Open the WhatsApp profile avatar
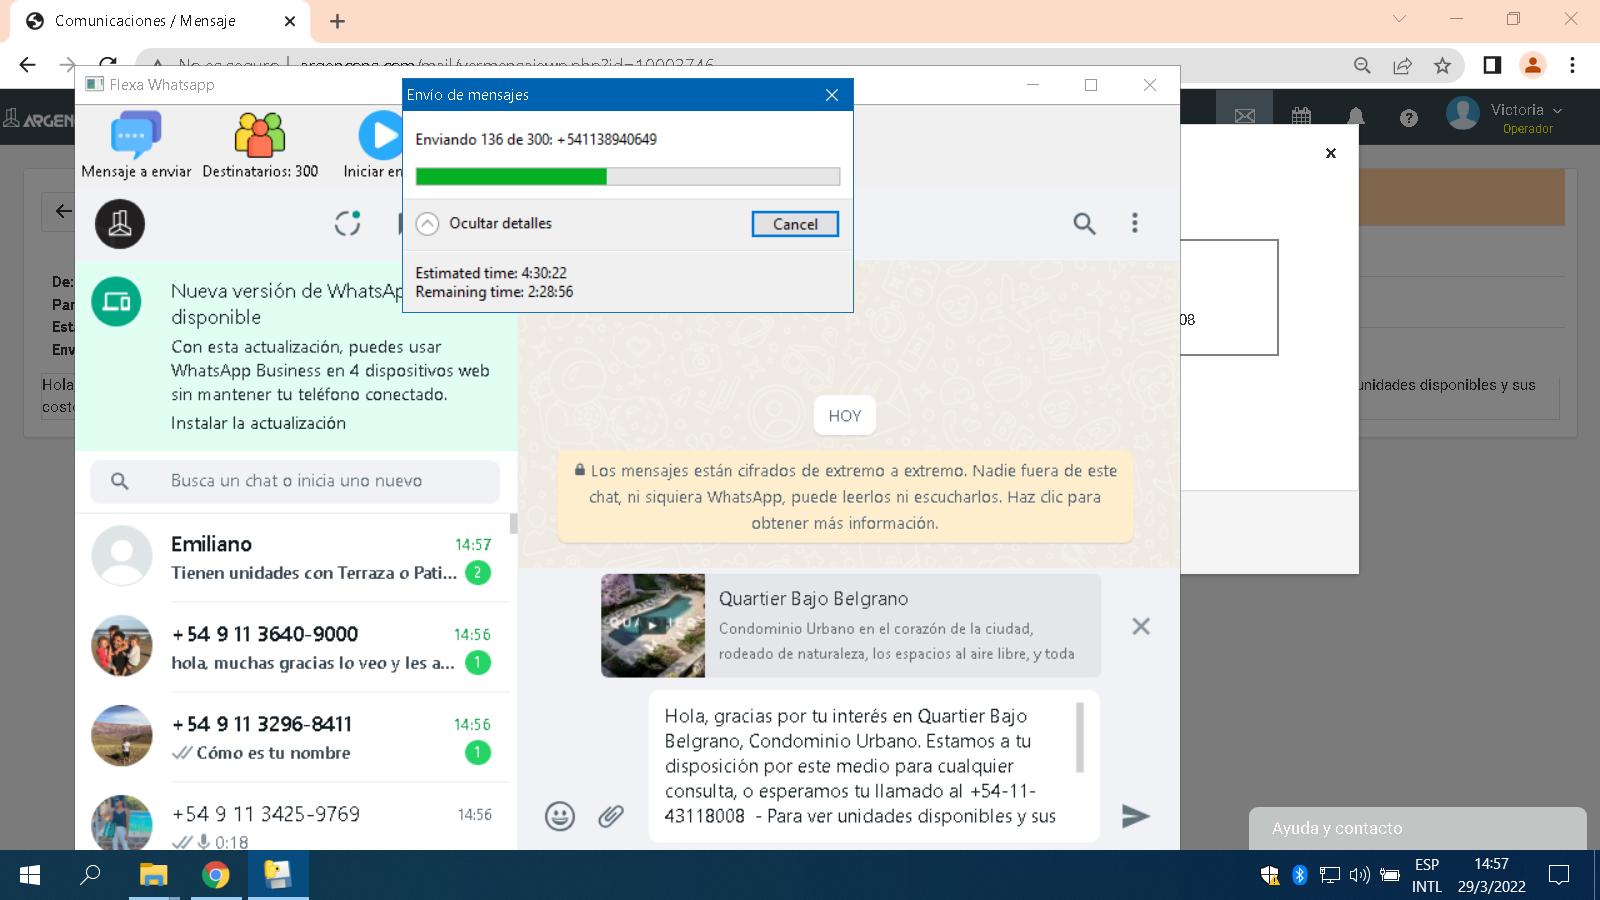Viewport: 1600px width, 900px height. coord(120,224)
